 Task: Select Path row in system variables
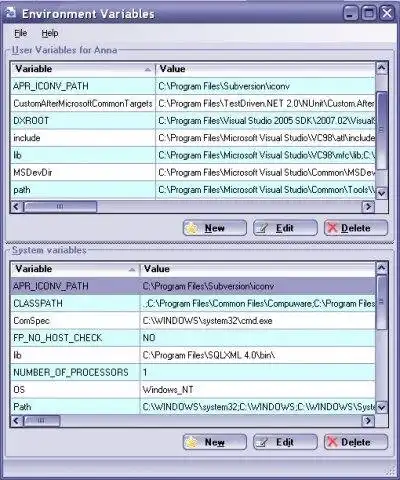coord(193,407)
